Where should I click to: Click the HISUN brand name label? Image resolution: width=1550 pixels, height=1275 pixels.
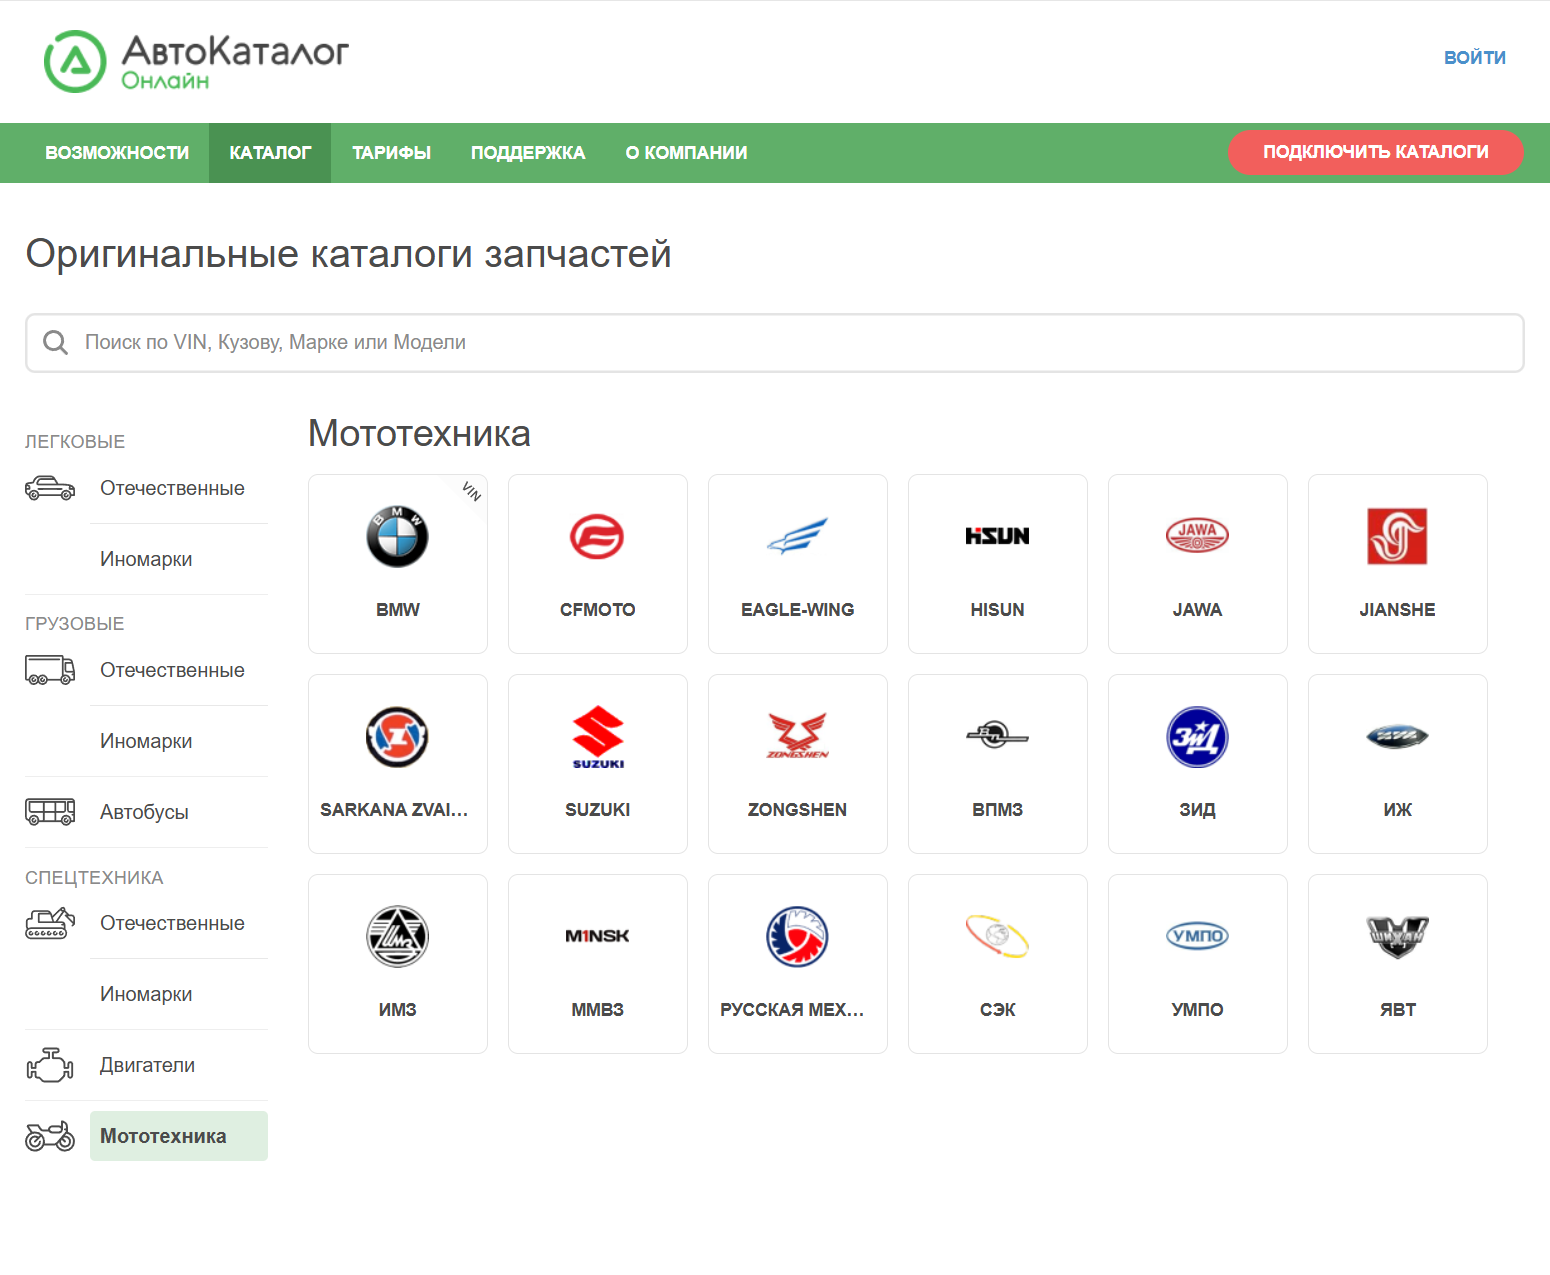tap(998, 610)
